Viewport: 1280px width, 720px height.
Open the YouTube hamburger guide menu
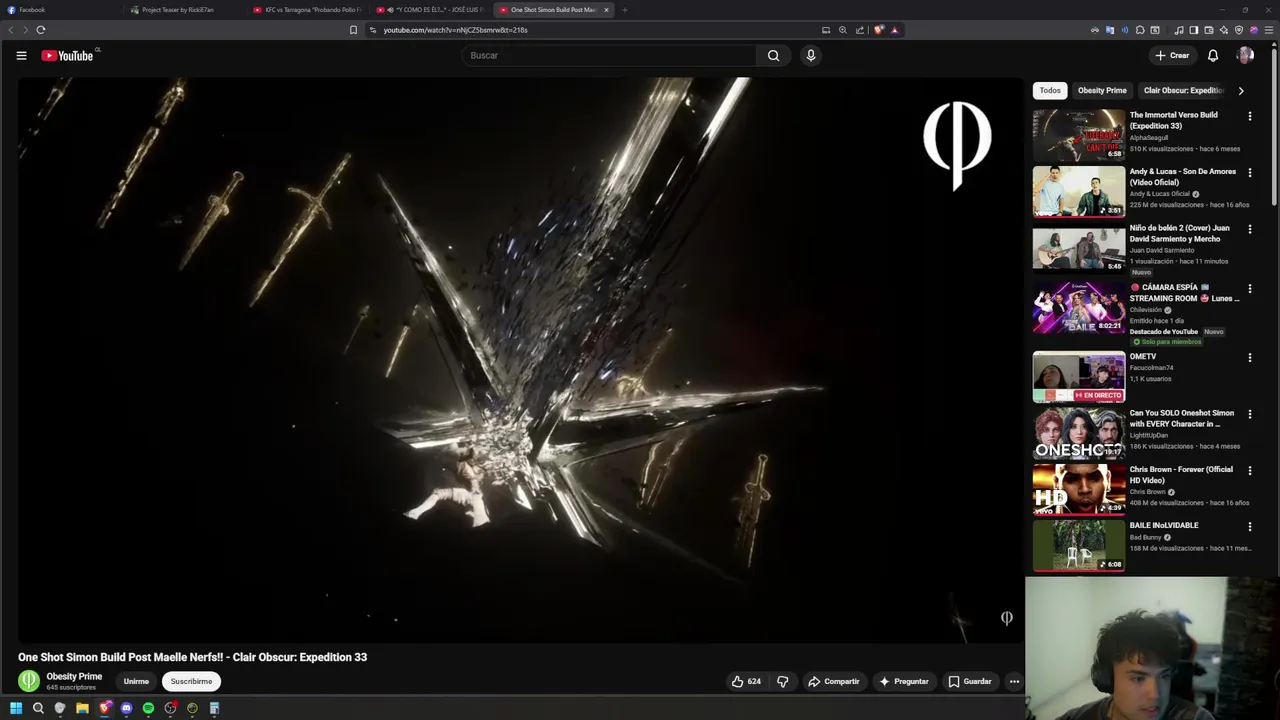click(21, 56)
